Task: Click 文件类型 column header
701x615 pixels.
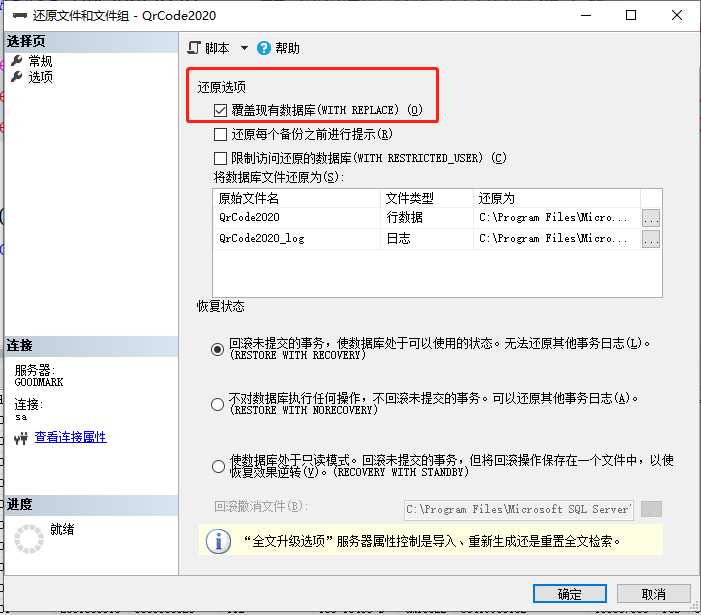Action: point(427,198)
